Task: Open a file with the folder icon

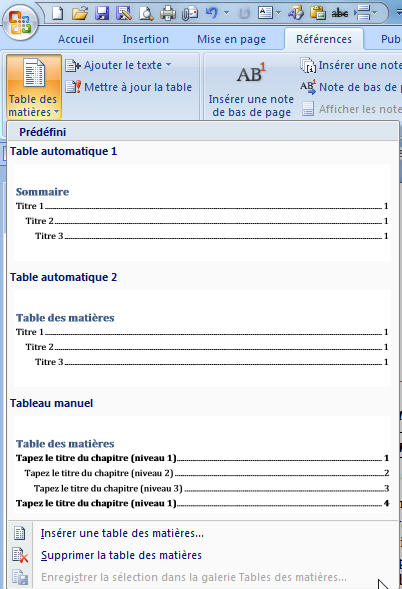Action: tap(80, 14)
